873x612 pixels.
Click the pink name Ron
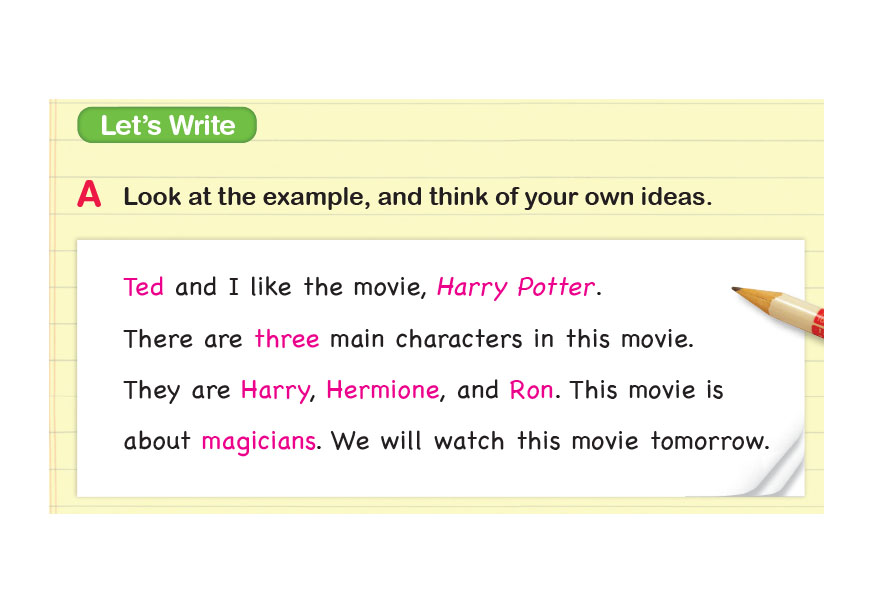pyautogui.click(x=531, y=390)
